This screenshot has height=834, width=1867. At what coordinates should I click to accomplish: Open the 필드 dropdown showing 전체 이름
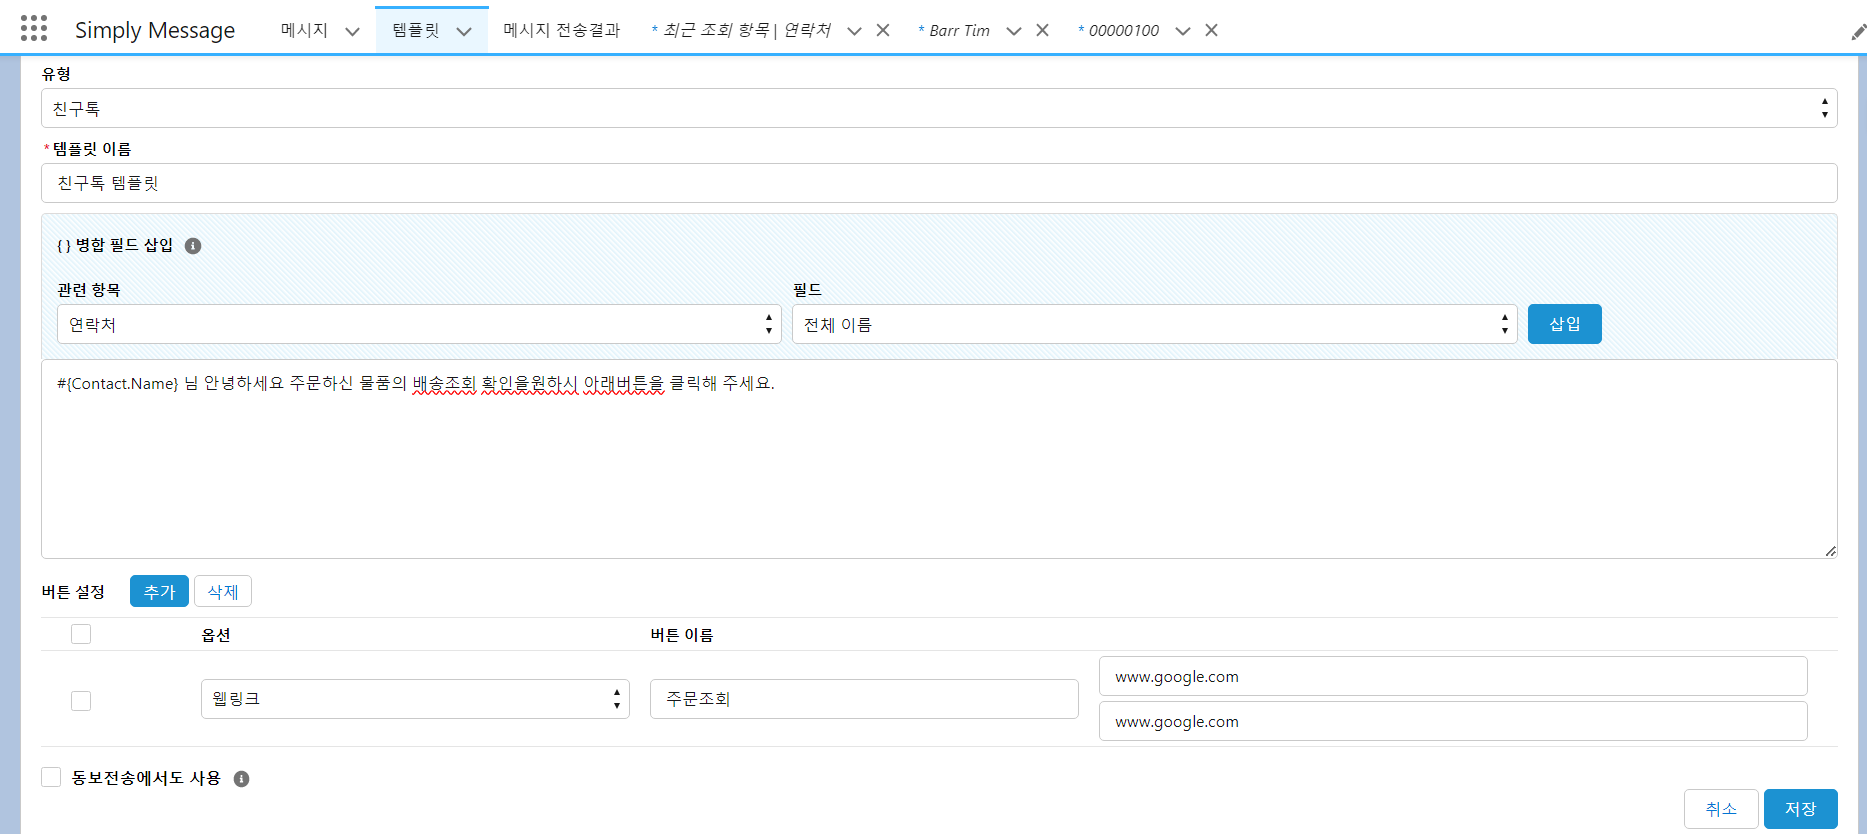click(x=1153, y=324)
